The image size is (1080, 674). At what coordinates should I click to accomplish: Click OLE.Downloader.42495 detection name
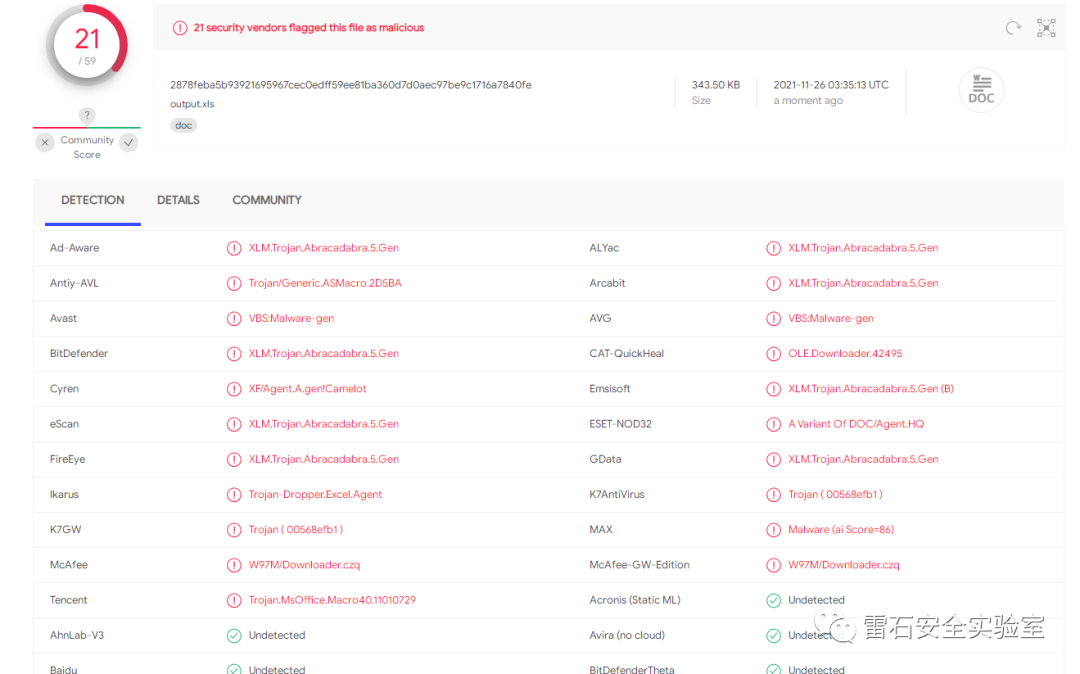(845, 354)
